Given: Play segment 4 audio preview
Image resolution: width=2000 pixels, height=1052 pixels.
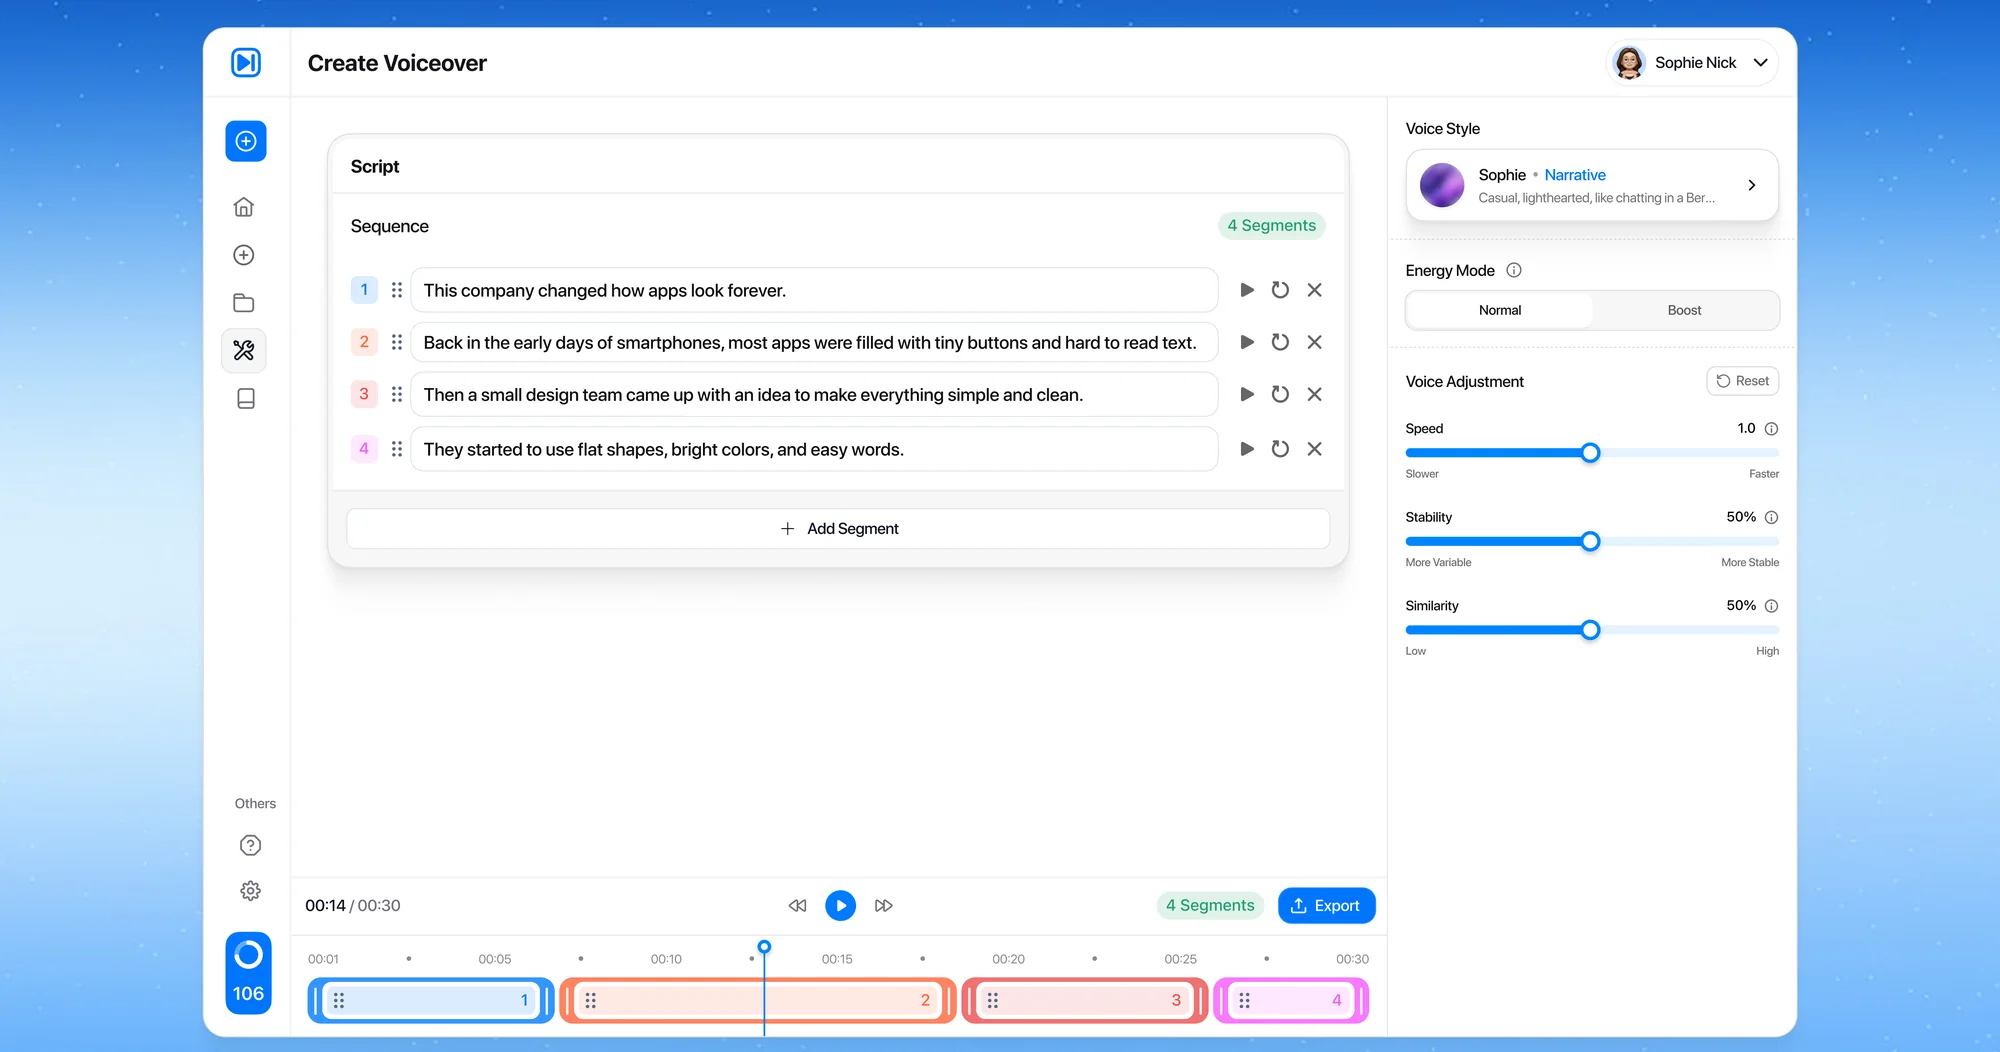Looking at the screenshot, I should pyautogui.click(x=1247, y=449).
